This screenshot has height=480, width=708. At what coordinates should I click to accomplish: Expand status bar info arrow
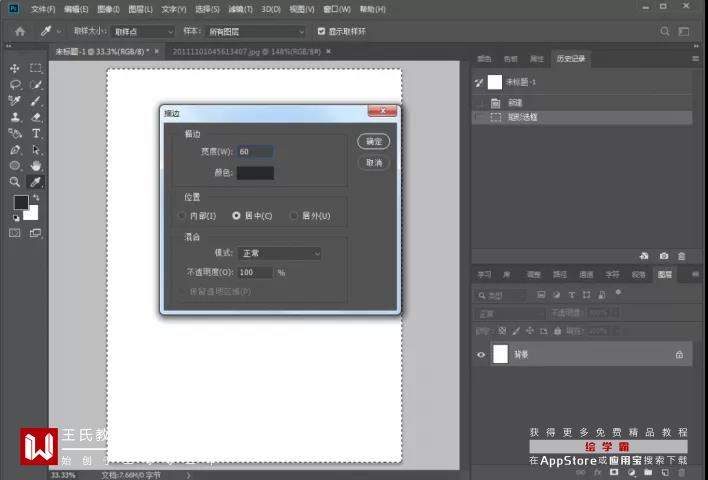coord(188,475)
